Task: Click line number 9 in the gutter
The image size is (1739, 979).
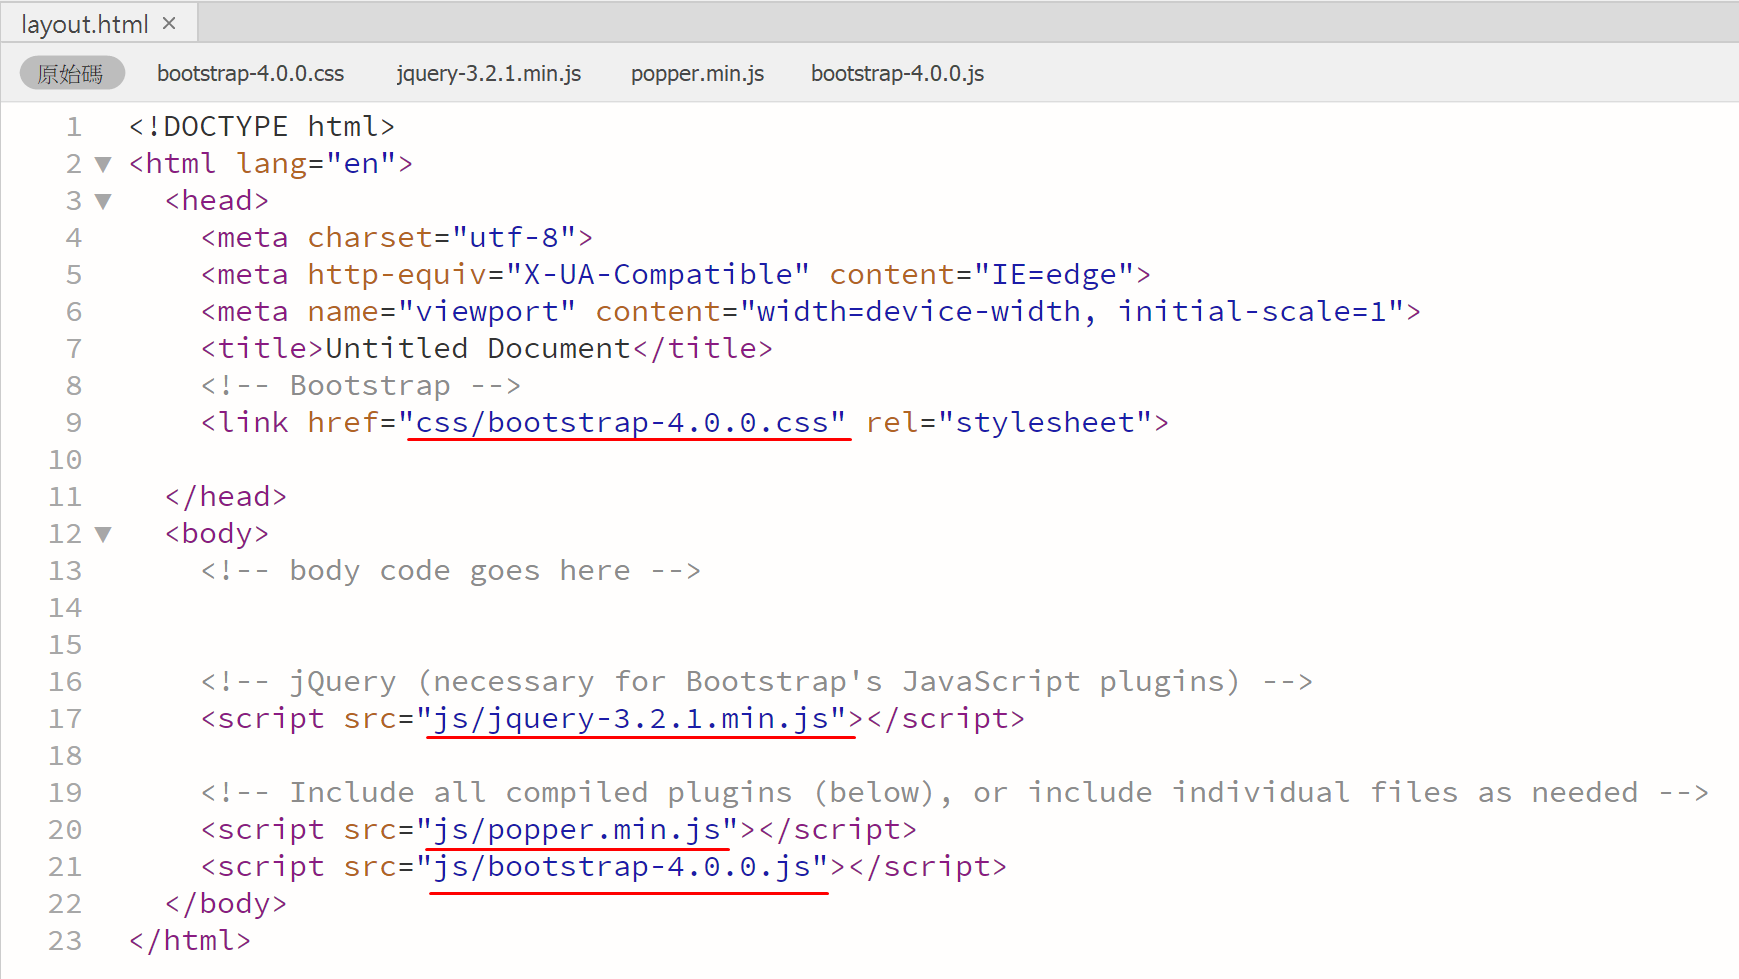Action: click(74, 423)
